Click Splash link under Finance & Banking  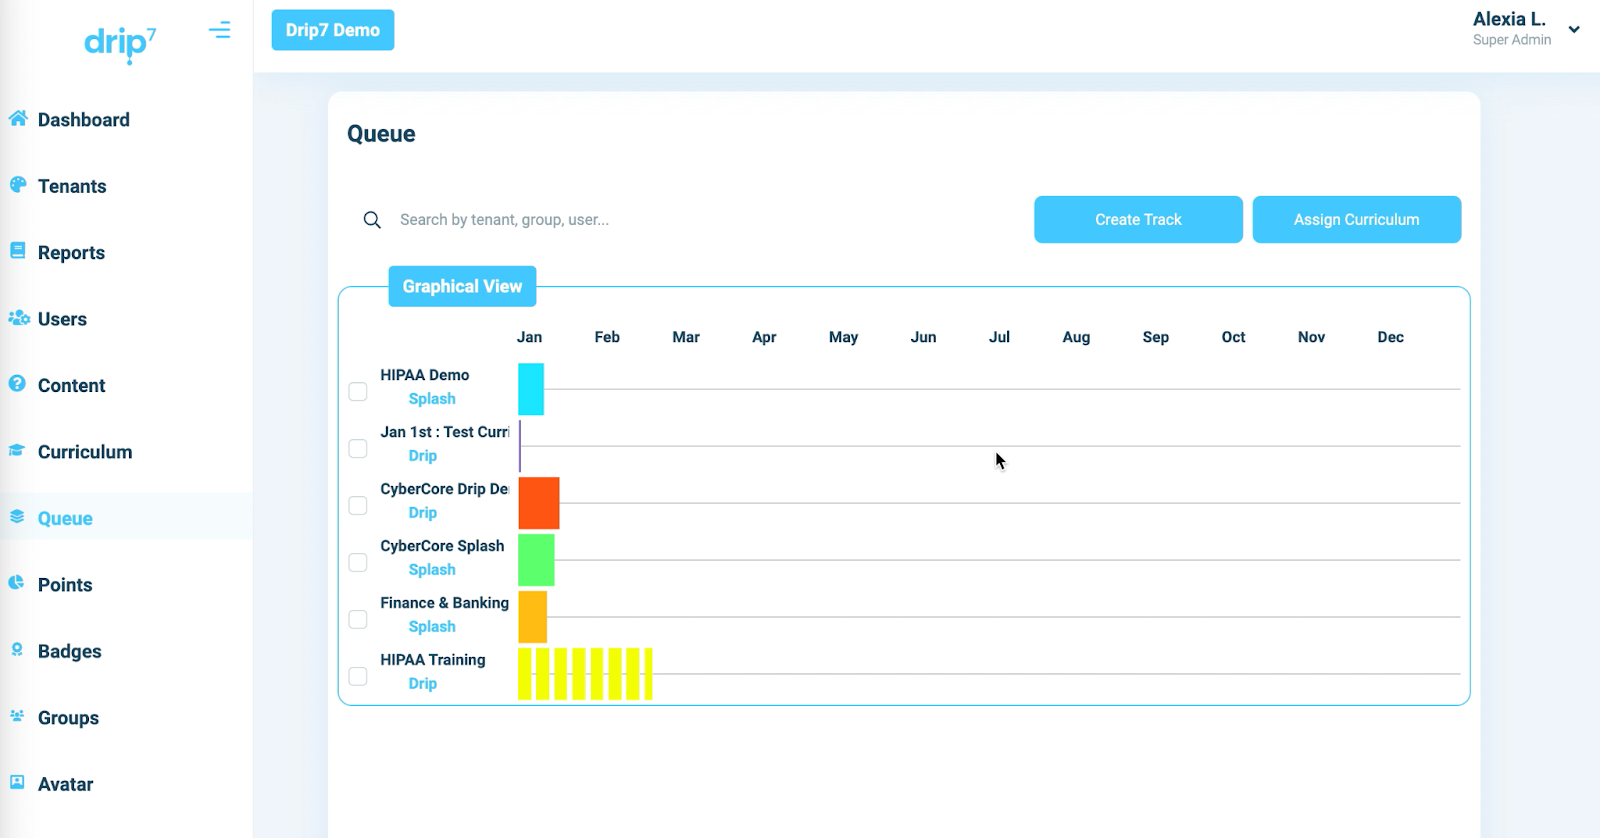click(x=432, y=627)
